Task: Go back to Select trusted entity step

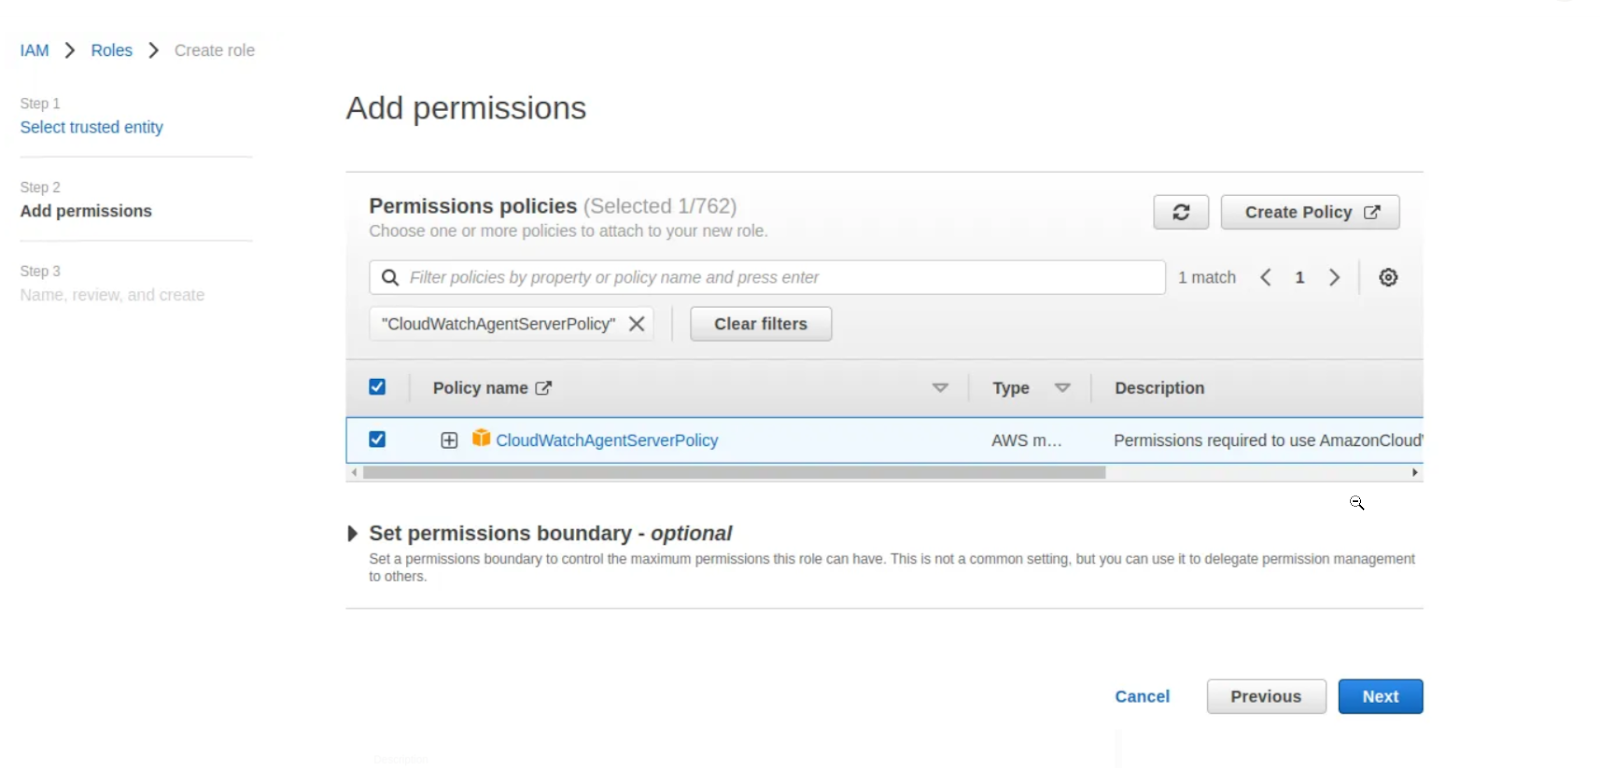Action: [x=92, y=127]
